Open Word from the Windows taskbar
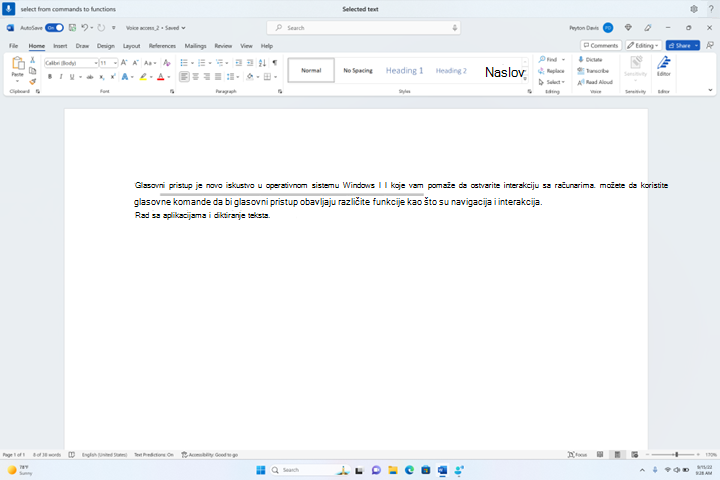Viewport: 720px width, 480px height. (x=442, y=470)
